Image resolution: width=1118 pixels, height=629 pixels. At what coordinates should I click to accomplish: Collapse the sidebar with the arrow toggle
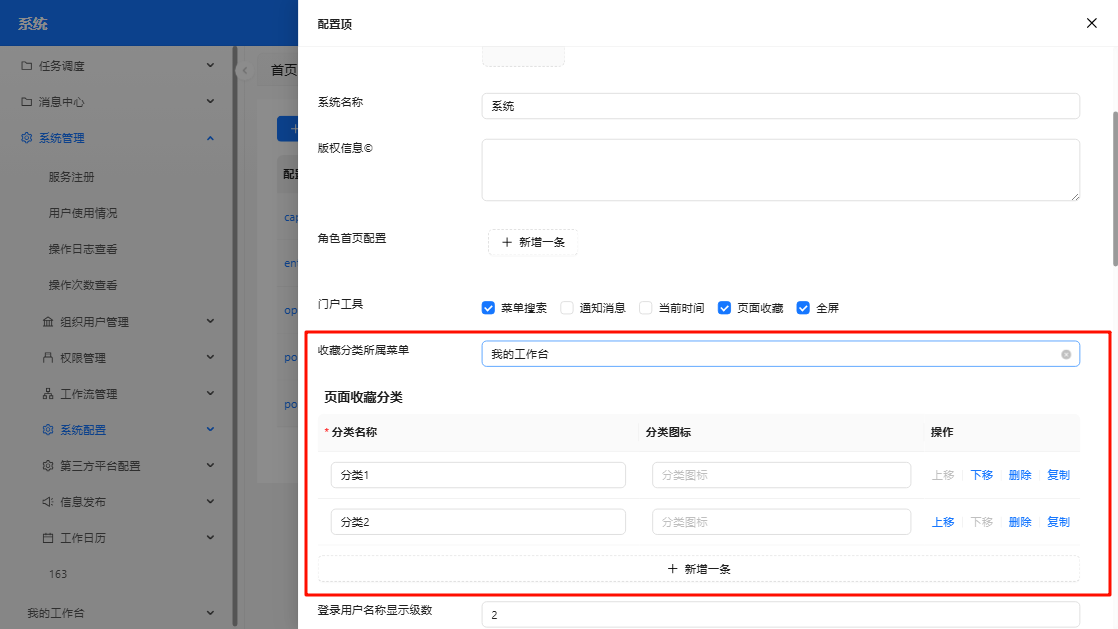[245, 71]
